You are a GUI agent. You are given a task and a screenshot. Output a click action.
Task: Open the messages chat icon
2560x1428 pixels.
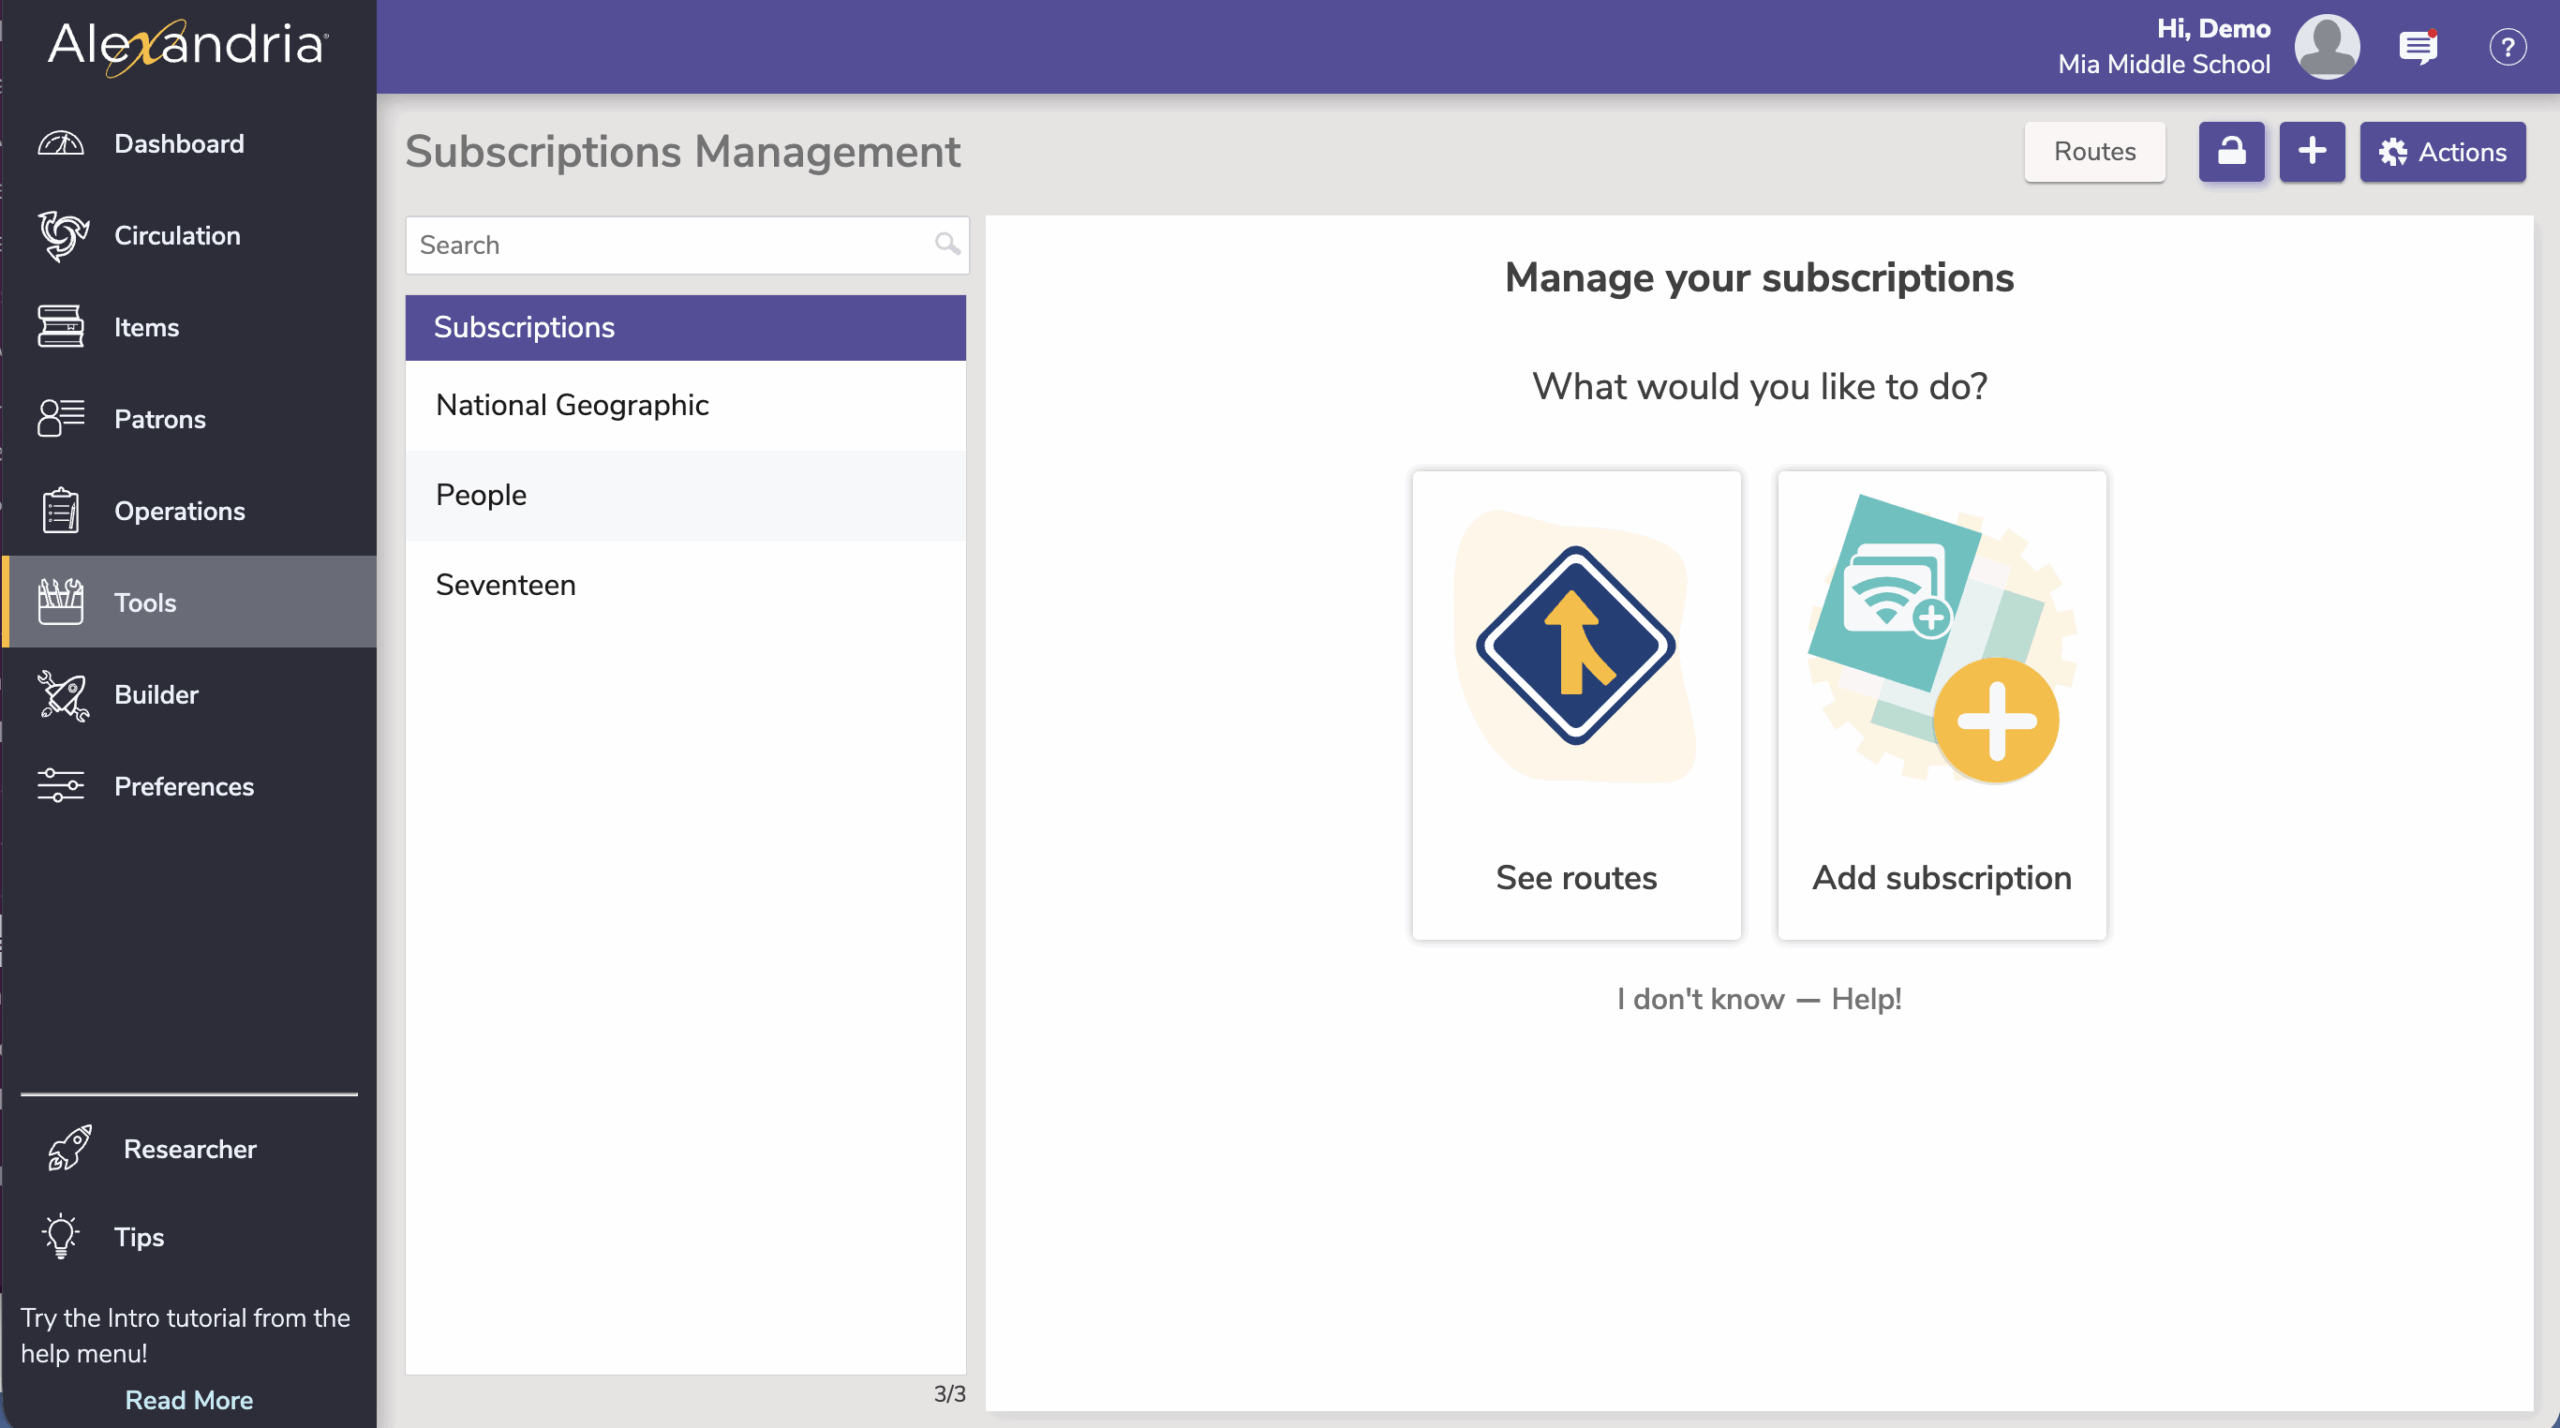2417,47
